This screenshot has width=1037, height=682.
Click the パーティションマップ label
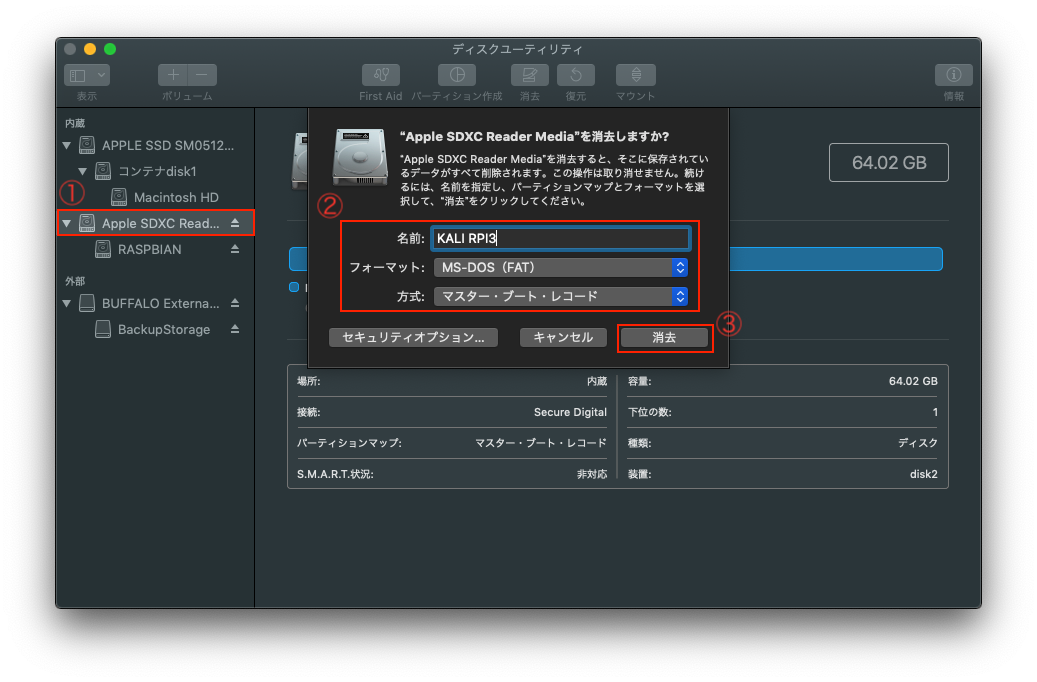point(349,443)
